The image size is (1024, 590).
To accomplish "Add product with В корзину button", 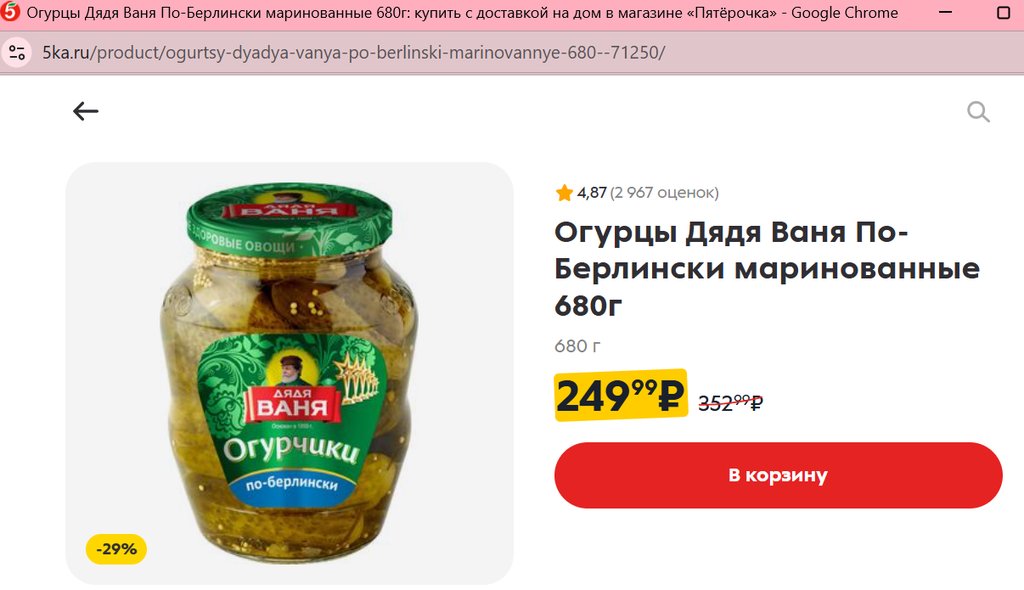I will coord(778,475).
